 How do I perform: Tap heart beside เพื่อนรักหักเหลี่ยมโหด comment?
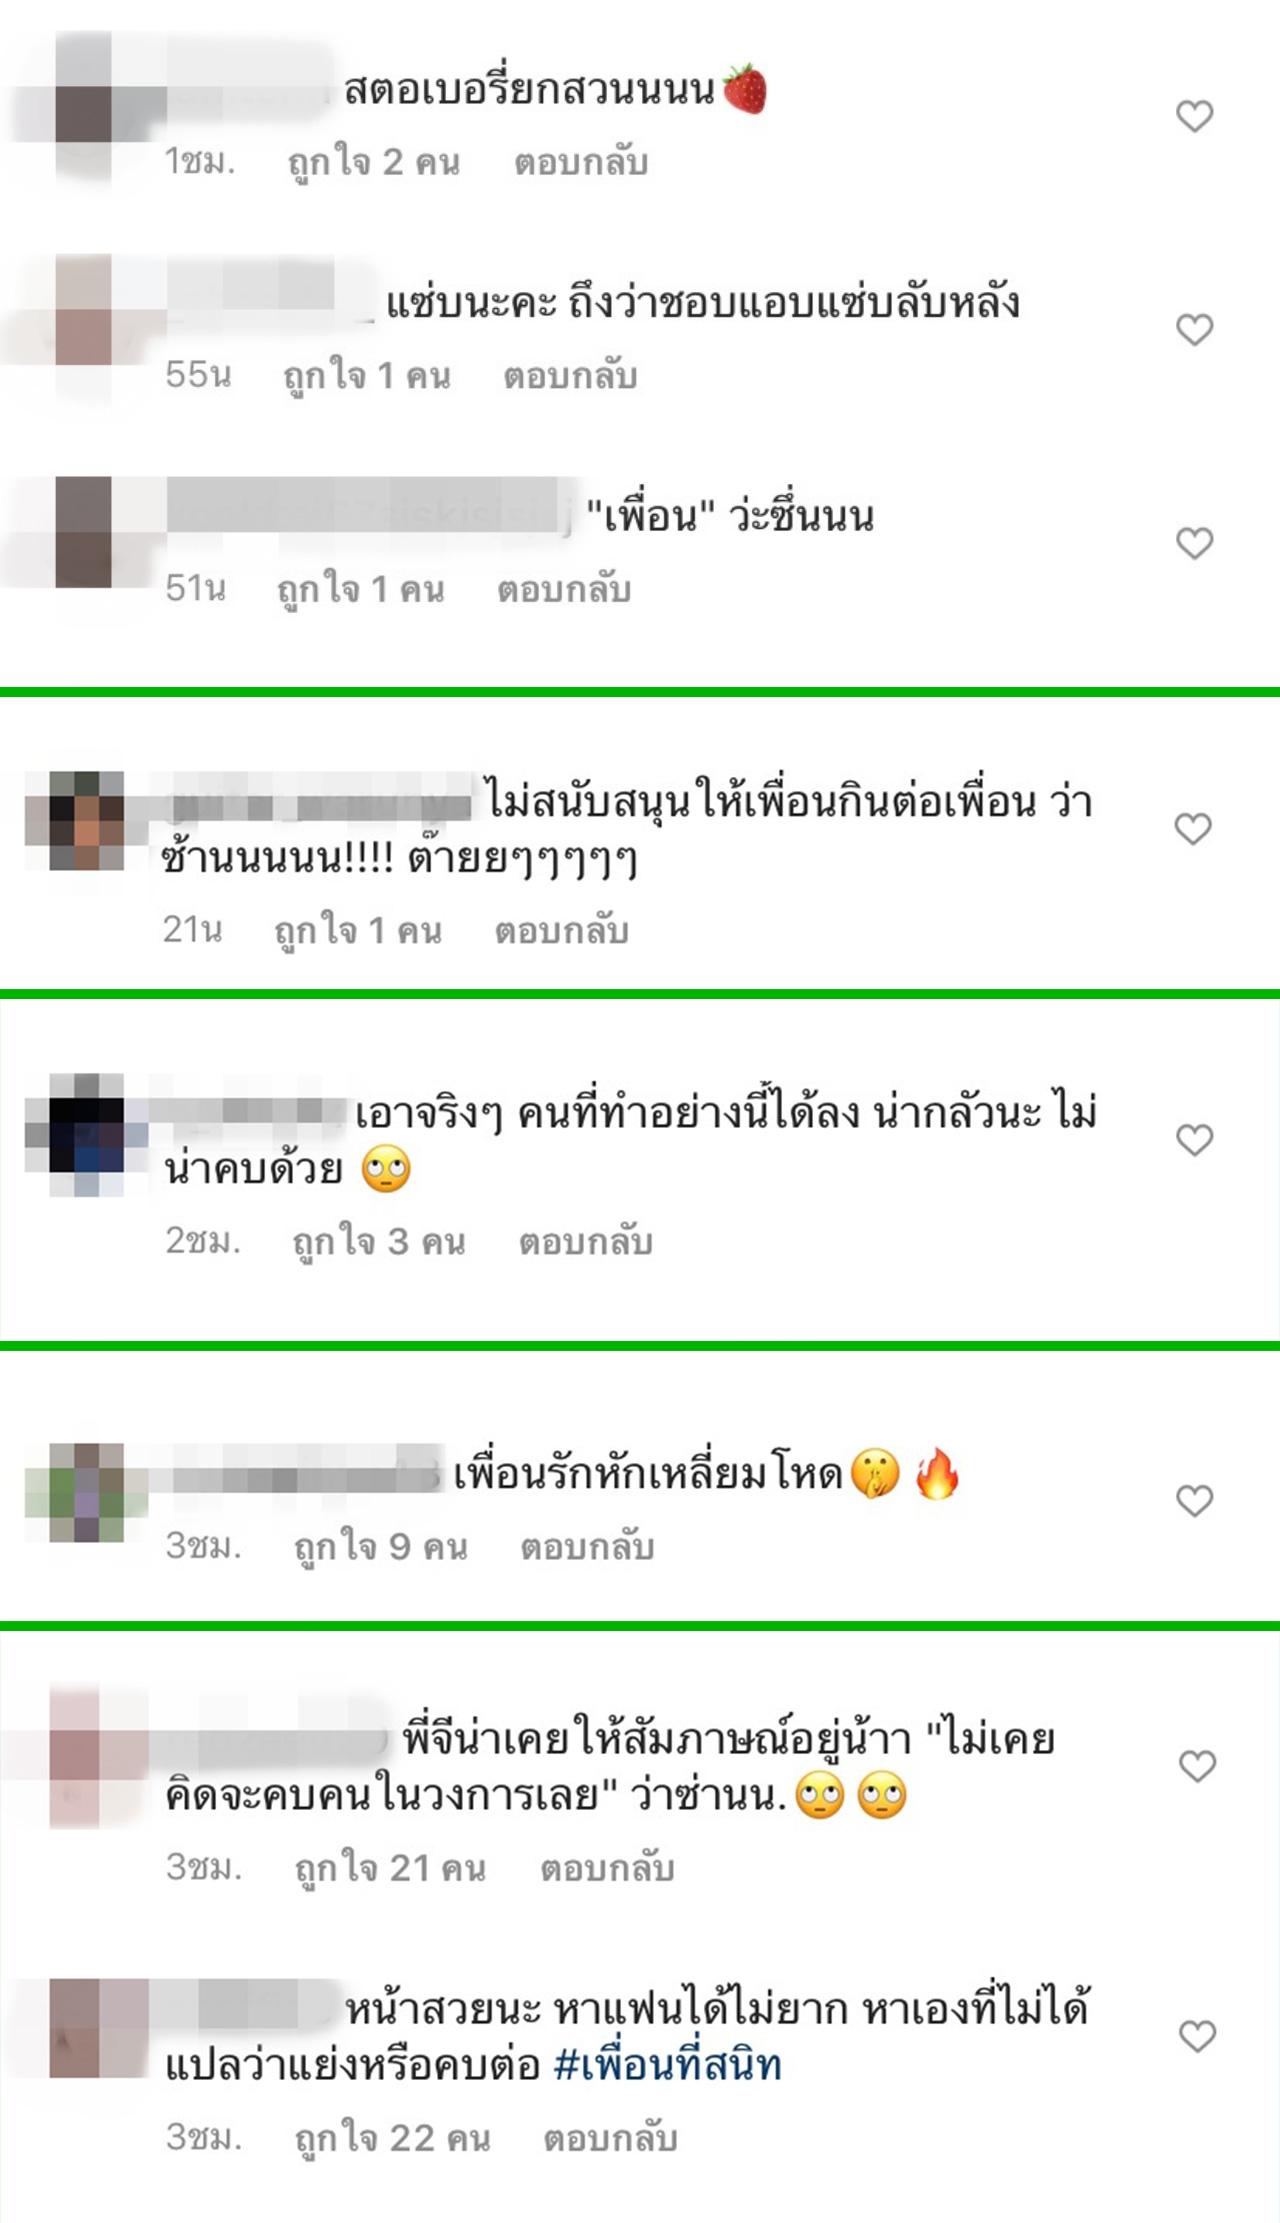[1194, 1500]
